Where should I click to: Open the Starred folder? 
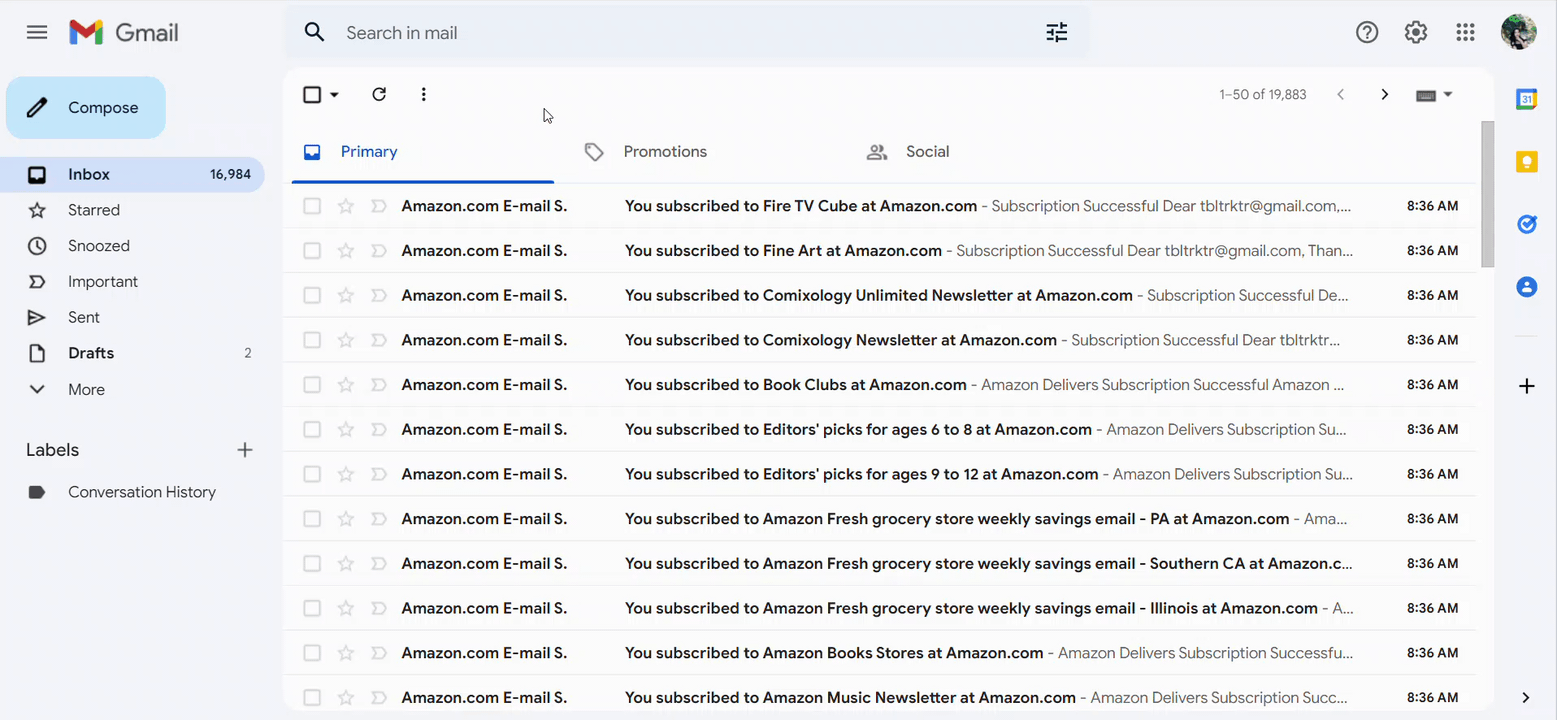click(x=94, y=210)
